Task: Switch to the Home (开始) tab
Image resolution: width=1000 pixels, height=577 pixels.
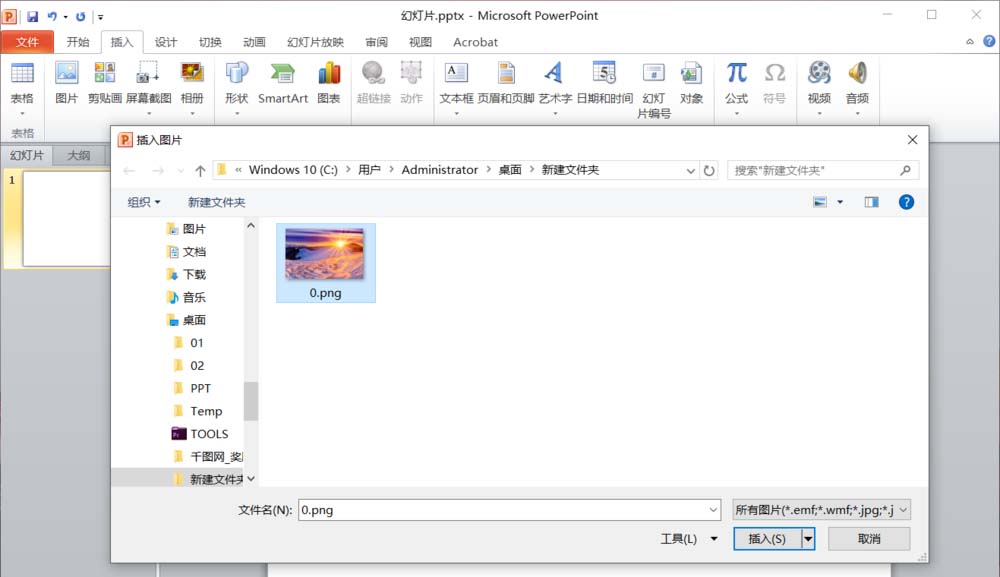Action: point(78,42)
